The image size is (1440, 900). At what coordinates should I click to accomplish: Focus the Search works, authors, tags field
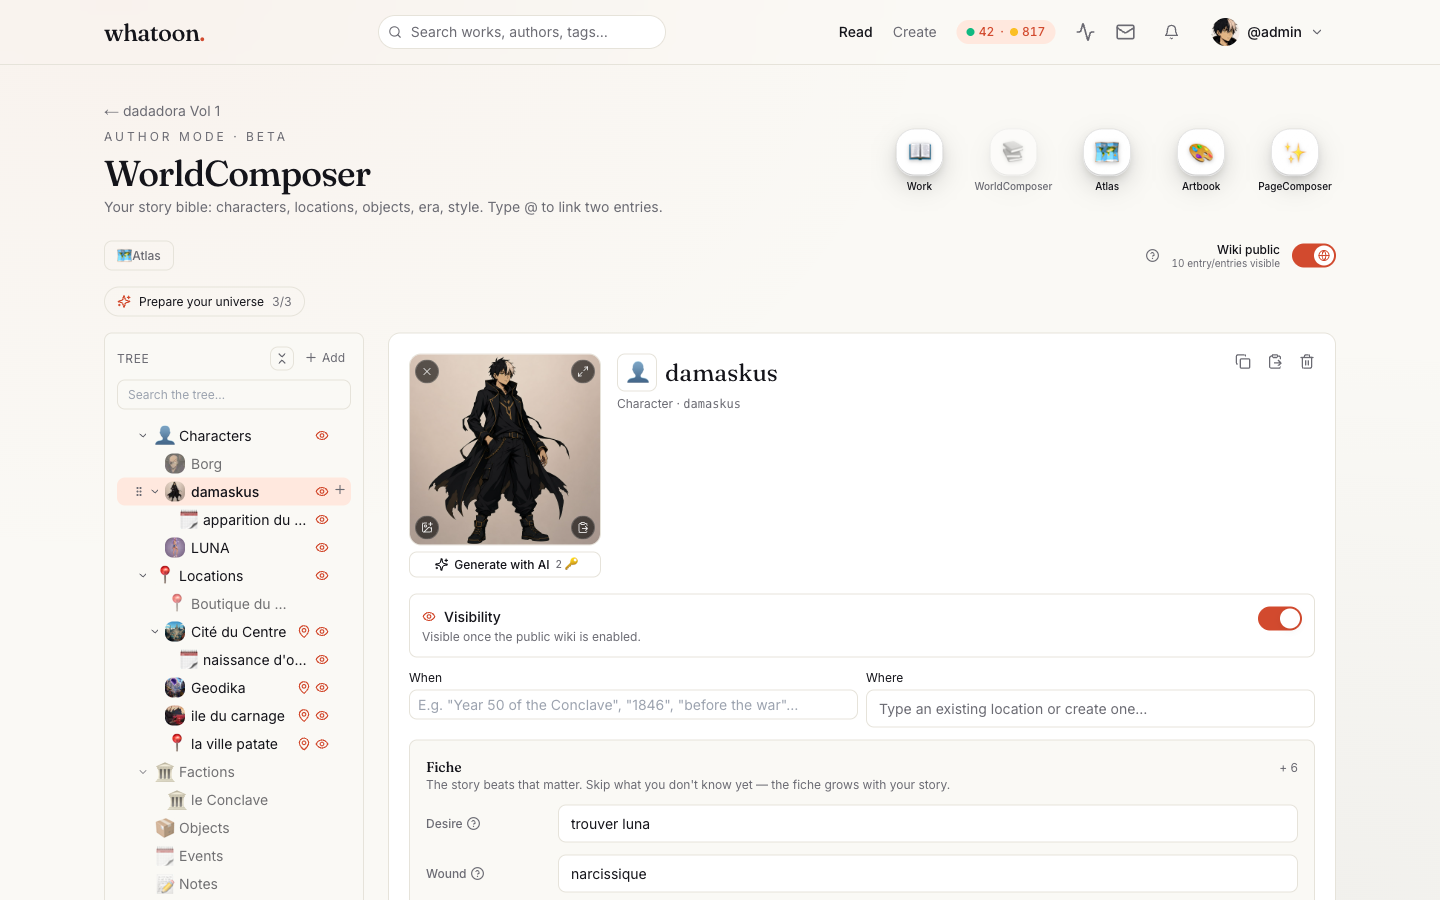[x=522, y=32]
